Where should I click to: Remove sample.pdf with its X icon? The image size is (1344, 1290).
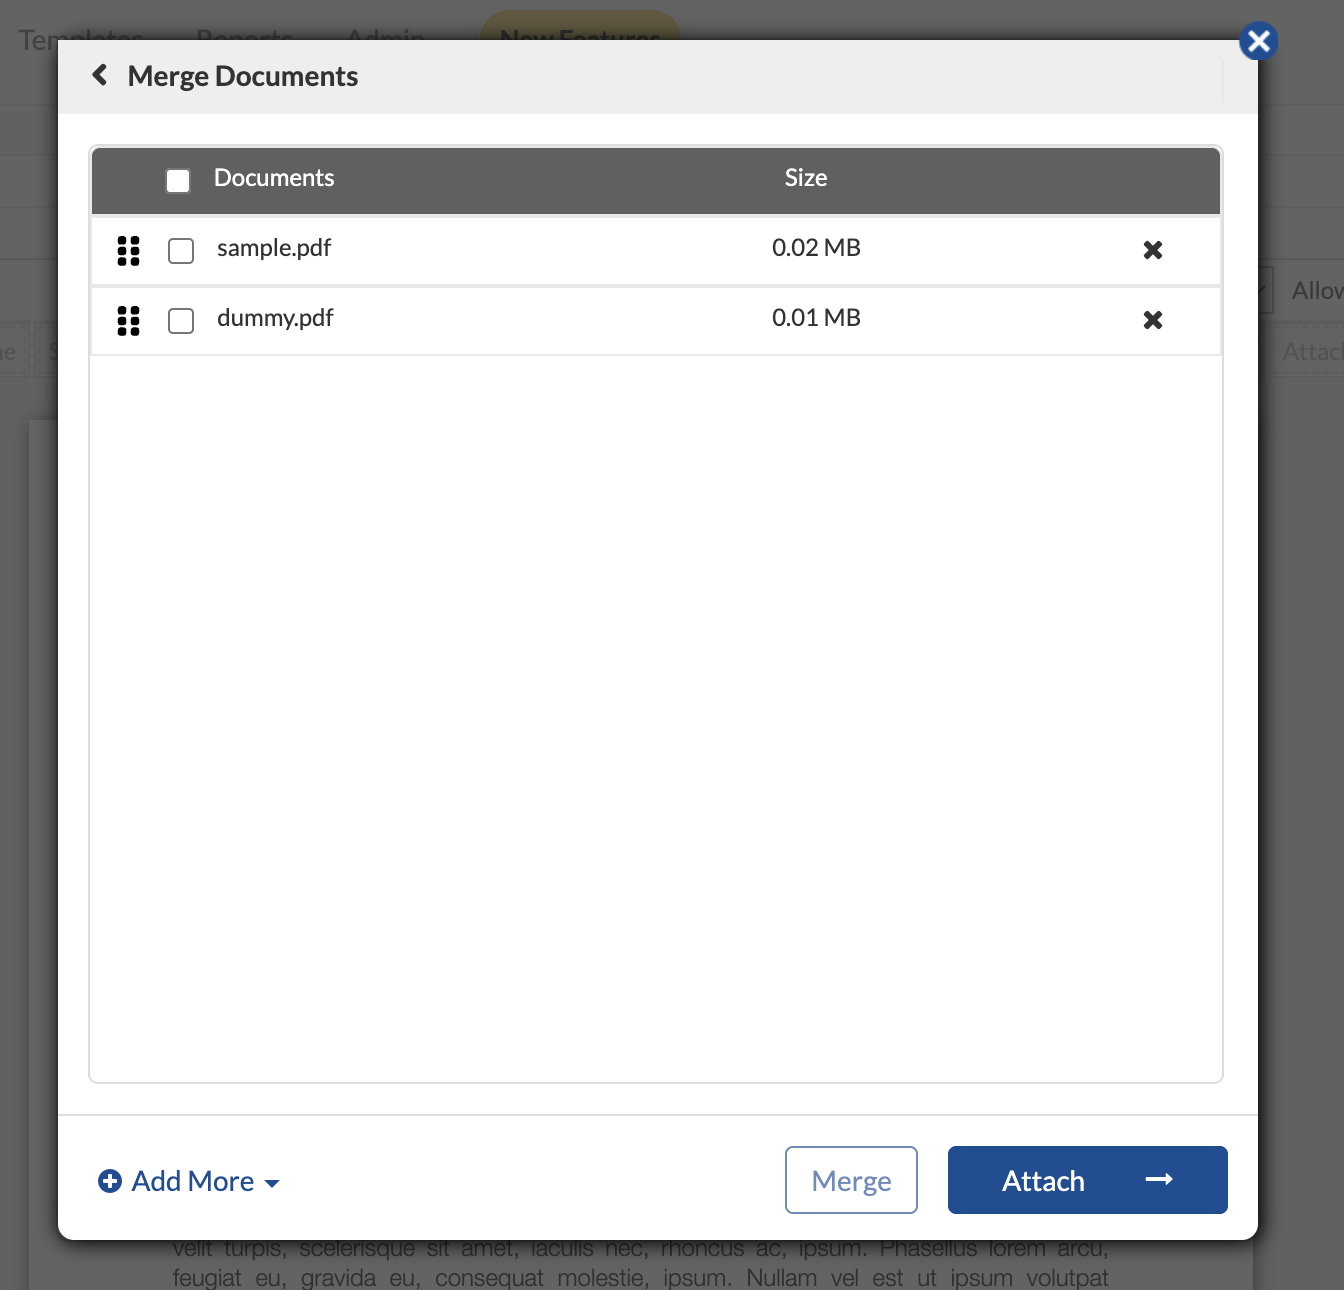1152,250
